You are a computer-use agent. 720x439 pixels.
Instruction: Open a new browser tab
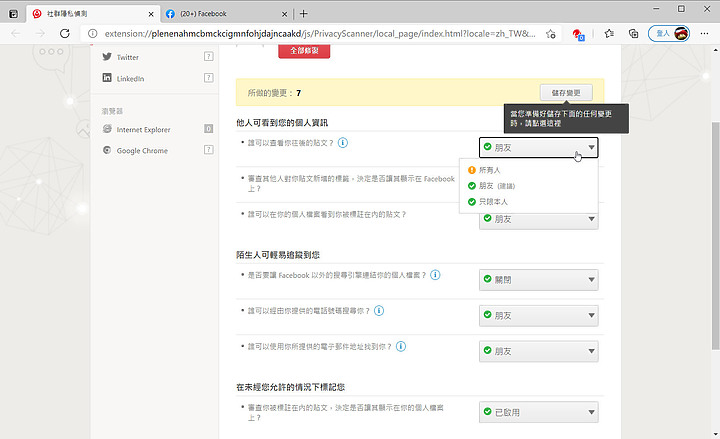pyautogui.click(x=304, y=14)
